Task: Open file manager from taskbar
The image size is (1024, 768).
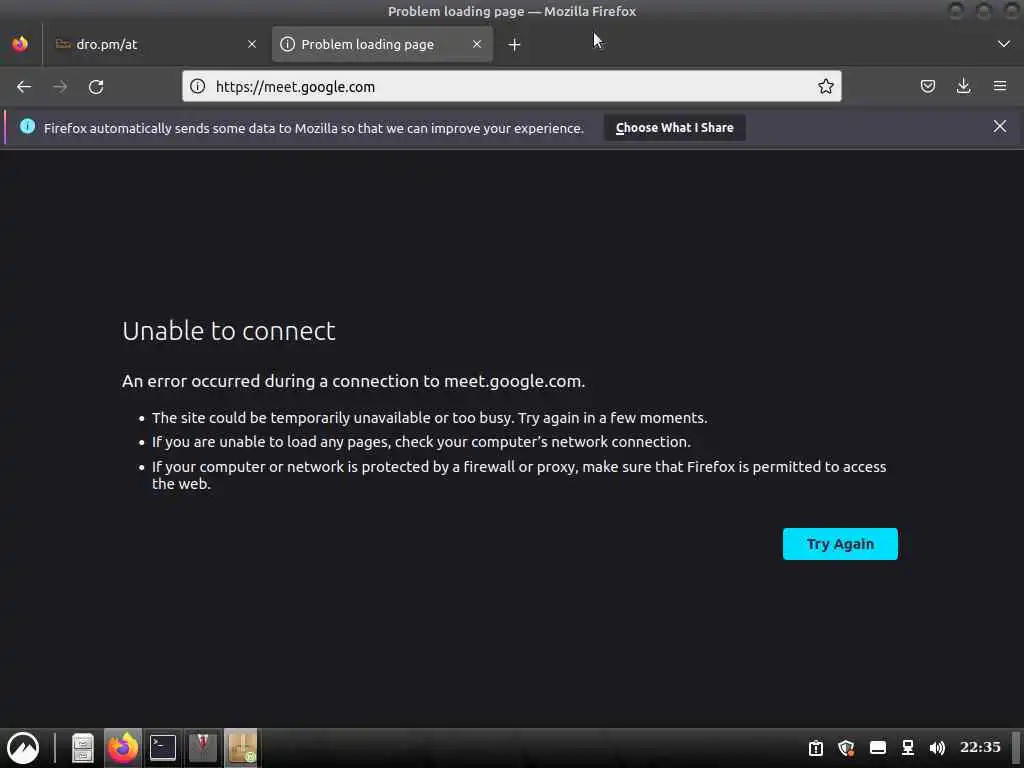Action: coord(83,748)
